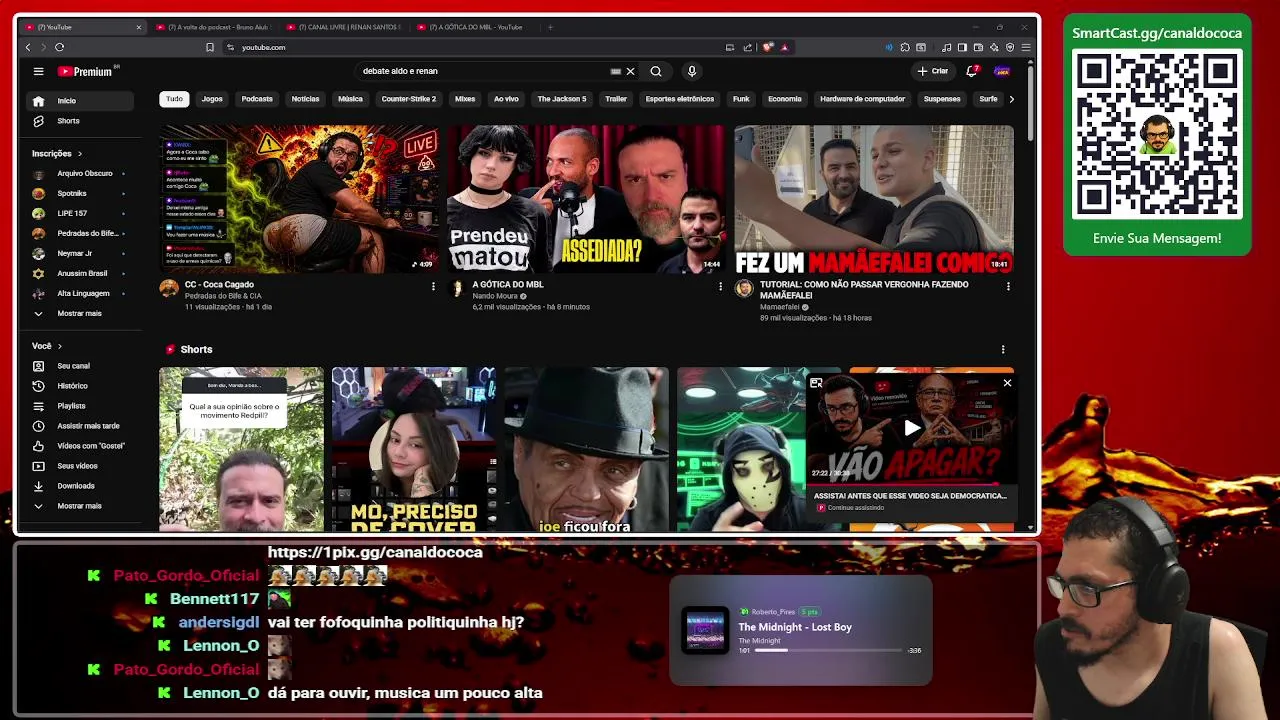Click the Criar button
This screenshot has height=720, width=1280.
pos(933,71)
